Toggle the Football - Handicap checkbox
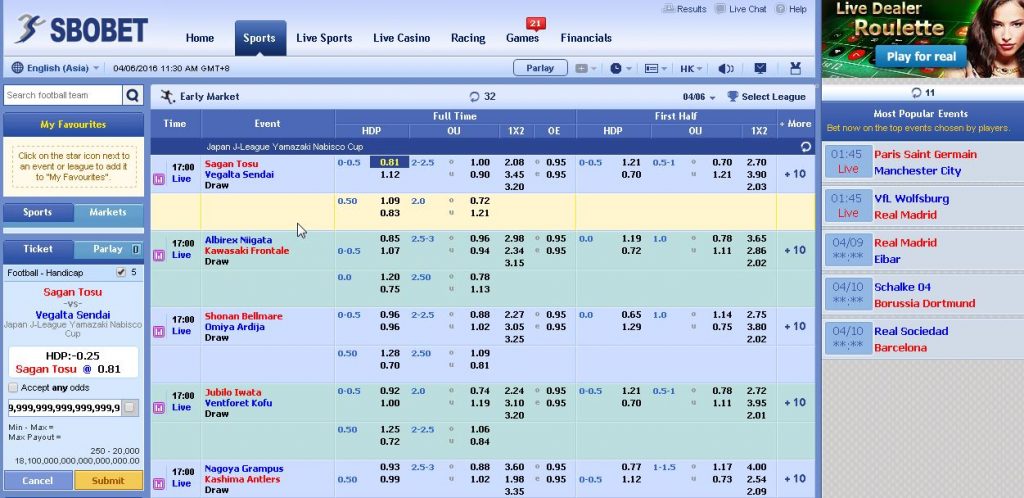Image resolution: width=1024 pixels, height=498 pixels. [120, 272]
